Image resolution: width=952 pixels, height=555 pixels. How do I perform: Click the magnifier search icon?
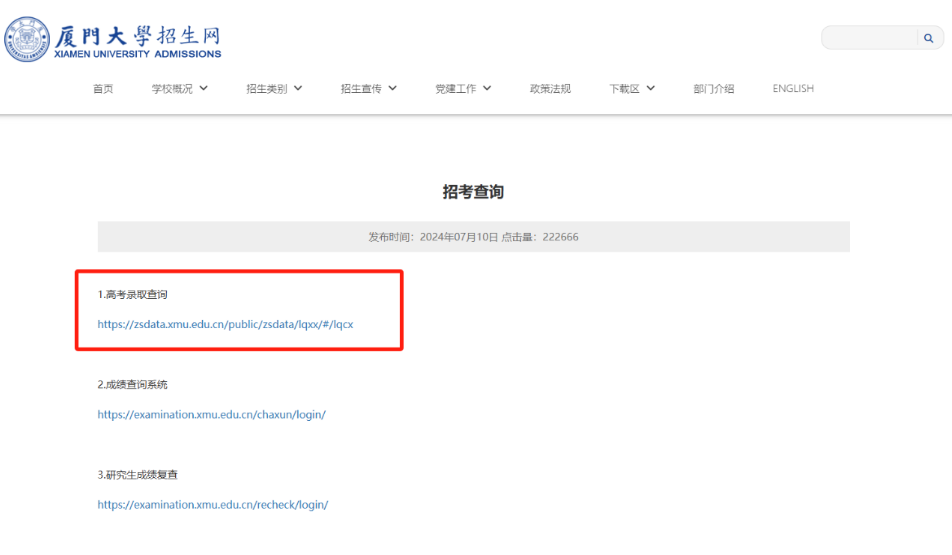tap(928, 38)
